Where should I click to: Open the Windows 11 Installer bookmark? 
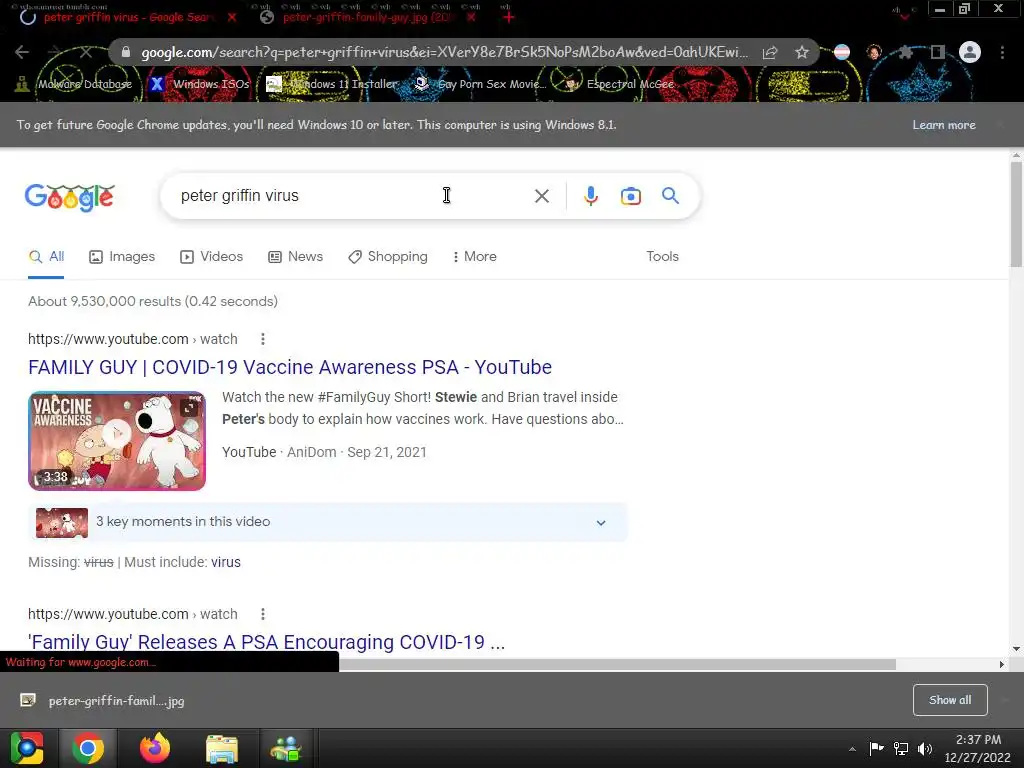(x=332, y=84)
